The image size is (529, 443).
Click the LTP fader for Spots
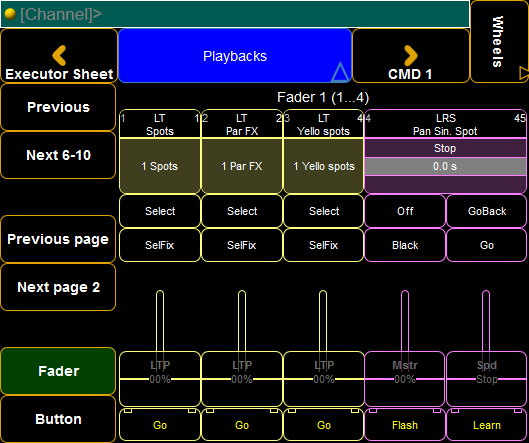(x=160, y=379)
